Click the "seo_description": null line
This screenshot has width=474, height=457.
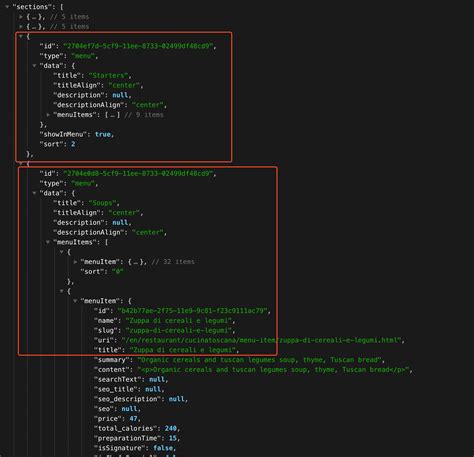click(141, 399)
